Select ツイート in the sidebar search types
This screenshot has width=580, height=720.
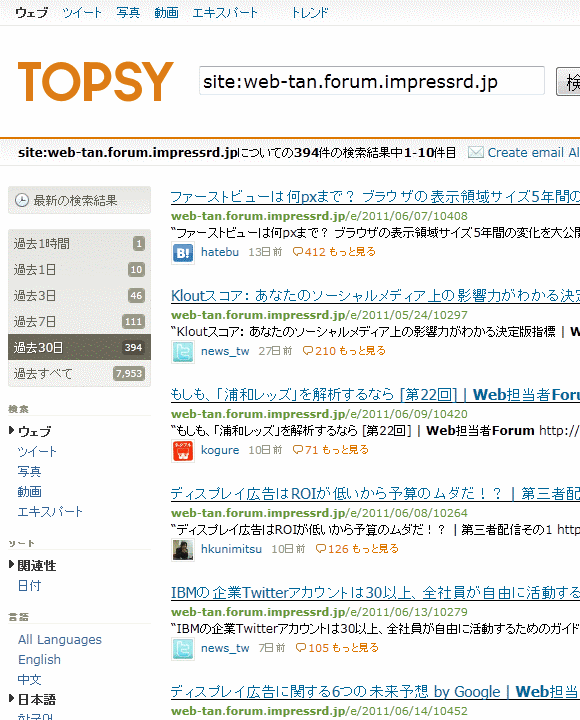[37, 452]
